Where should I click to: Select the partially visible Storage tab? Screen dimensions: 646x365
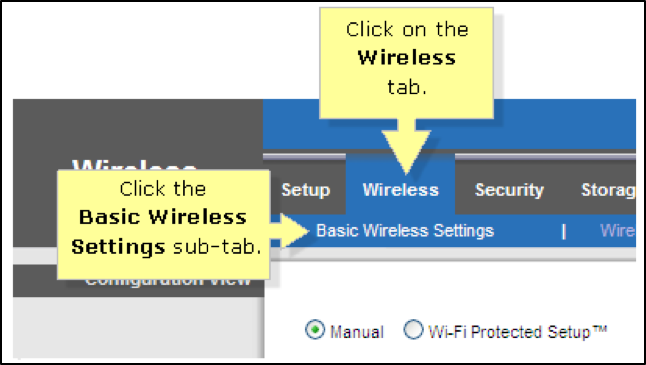pyautogui.click(x=608, y=190)
